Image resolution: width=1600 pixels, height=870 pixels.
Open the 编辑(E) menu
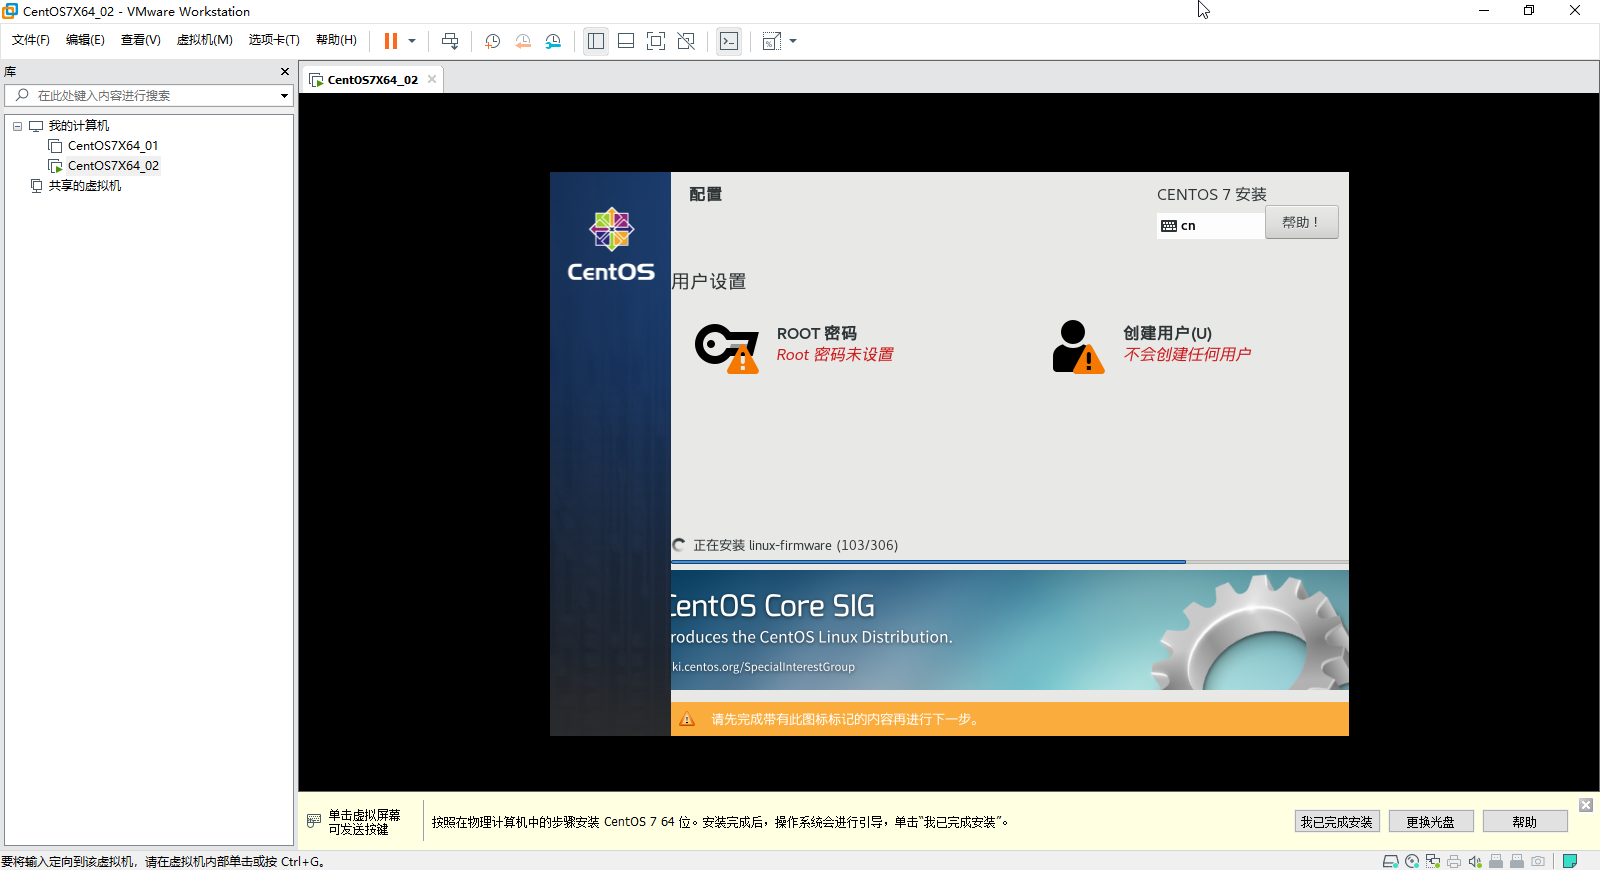pos(85,40)
